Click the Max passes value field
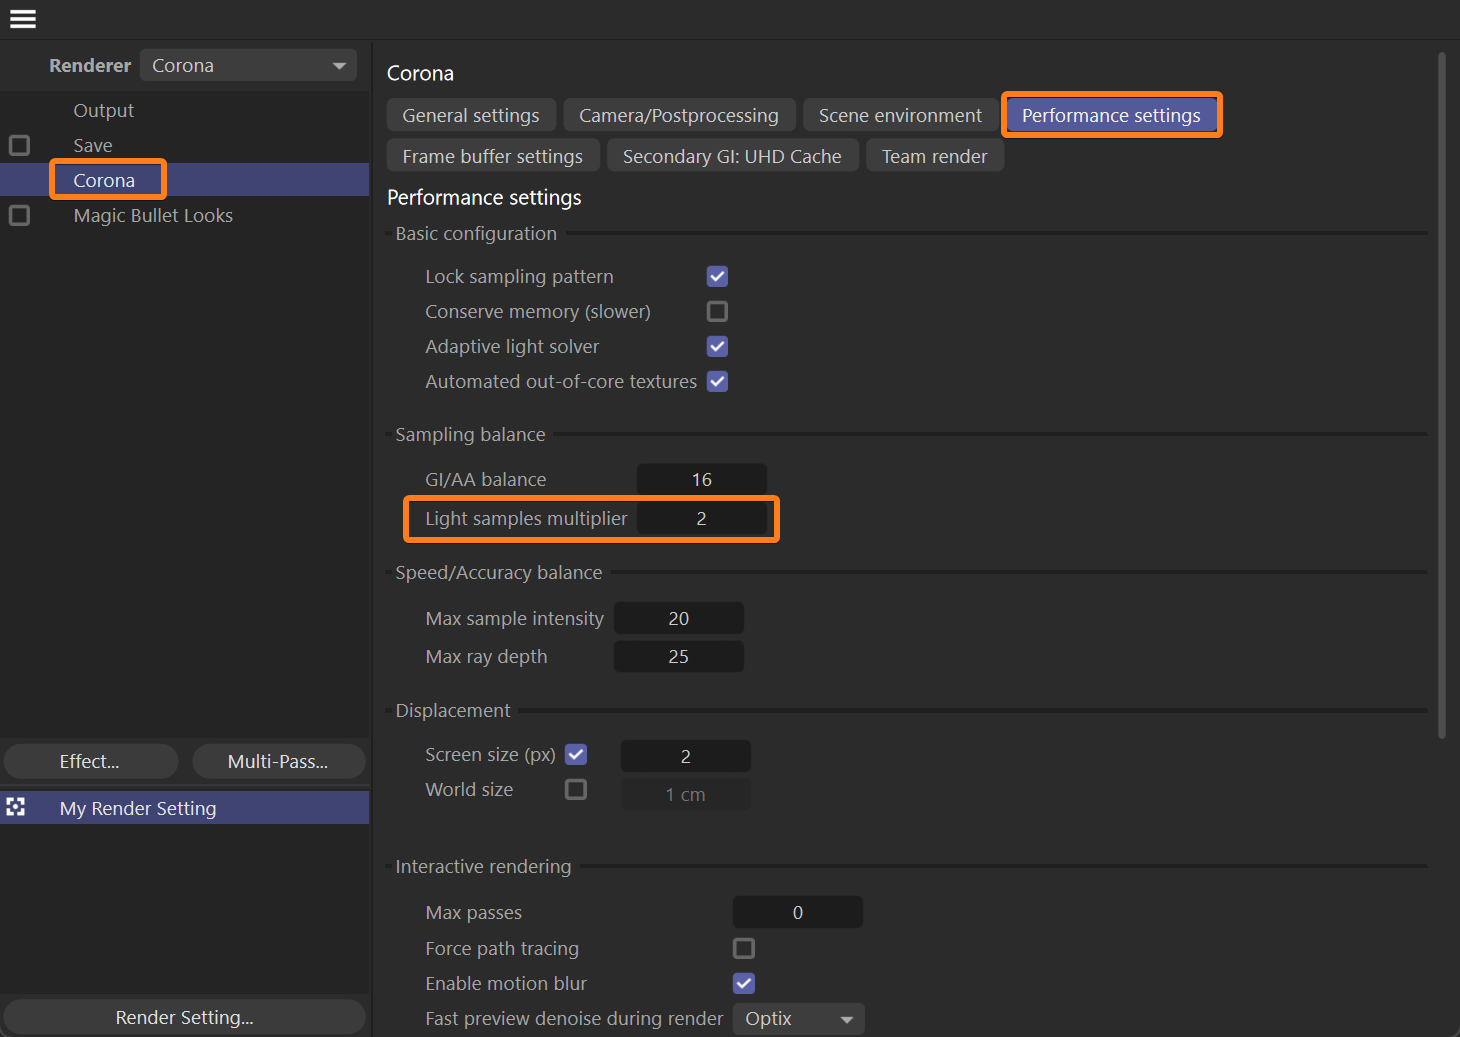1460x1037 pixels. [x=798, y=912]
